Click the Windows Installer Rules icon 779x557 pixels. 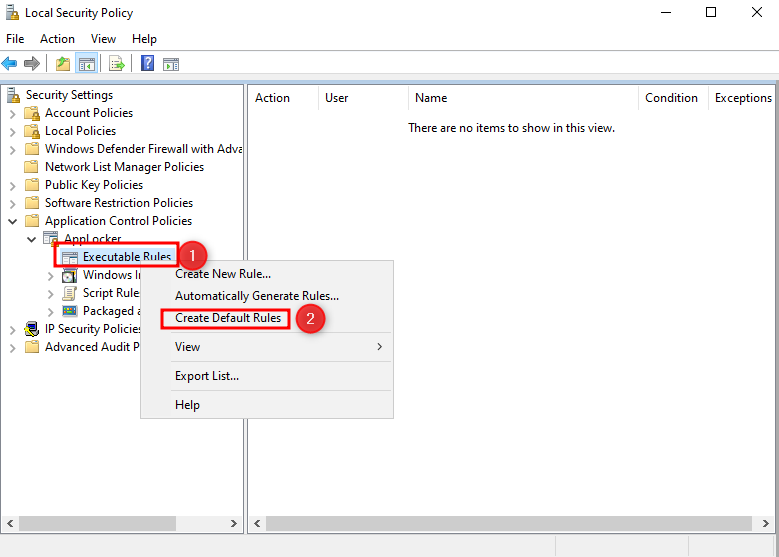tap(70, 275)
